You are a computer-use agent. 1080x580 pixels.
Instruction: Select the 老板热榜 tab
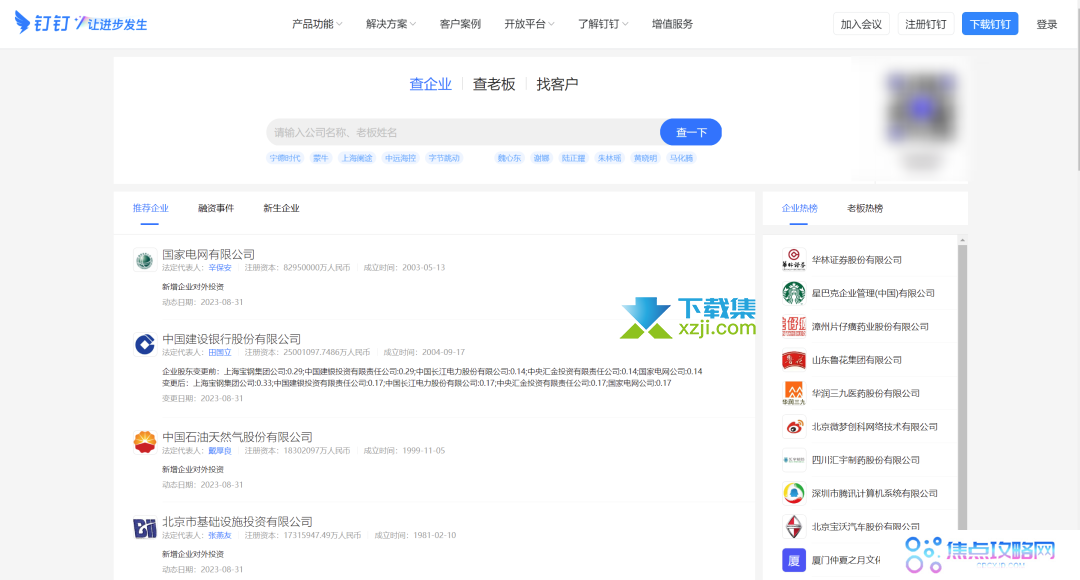click(x=864, y=208)
